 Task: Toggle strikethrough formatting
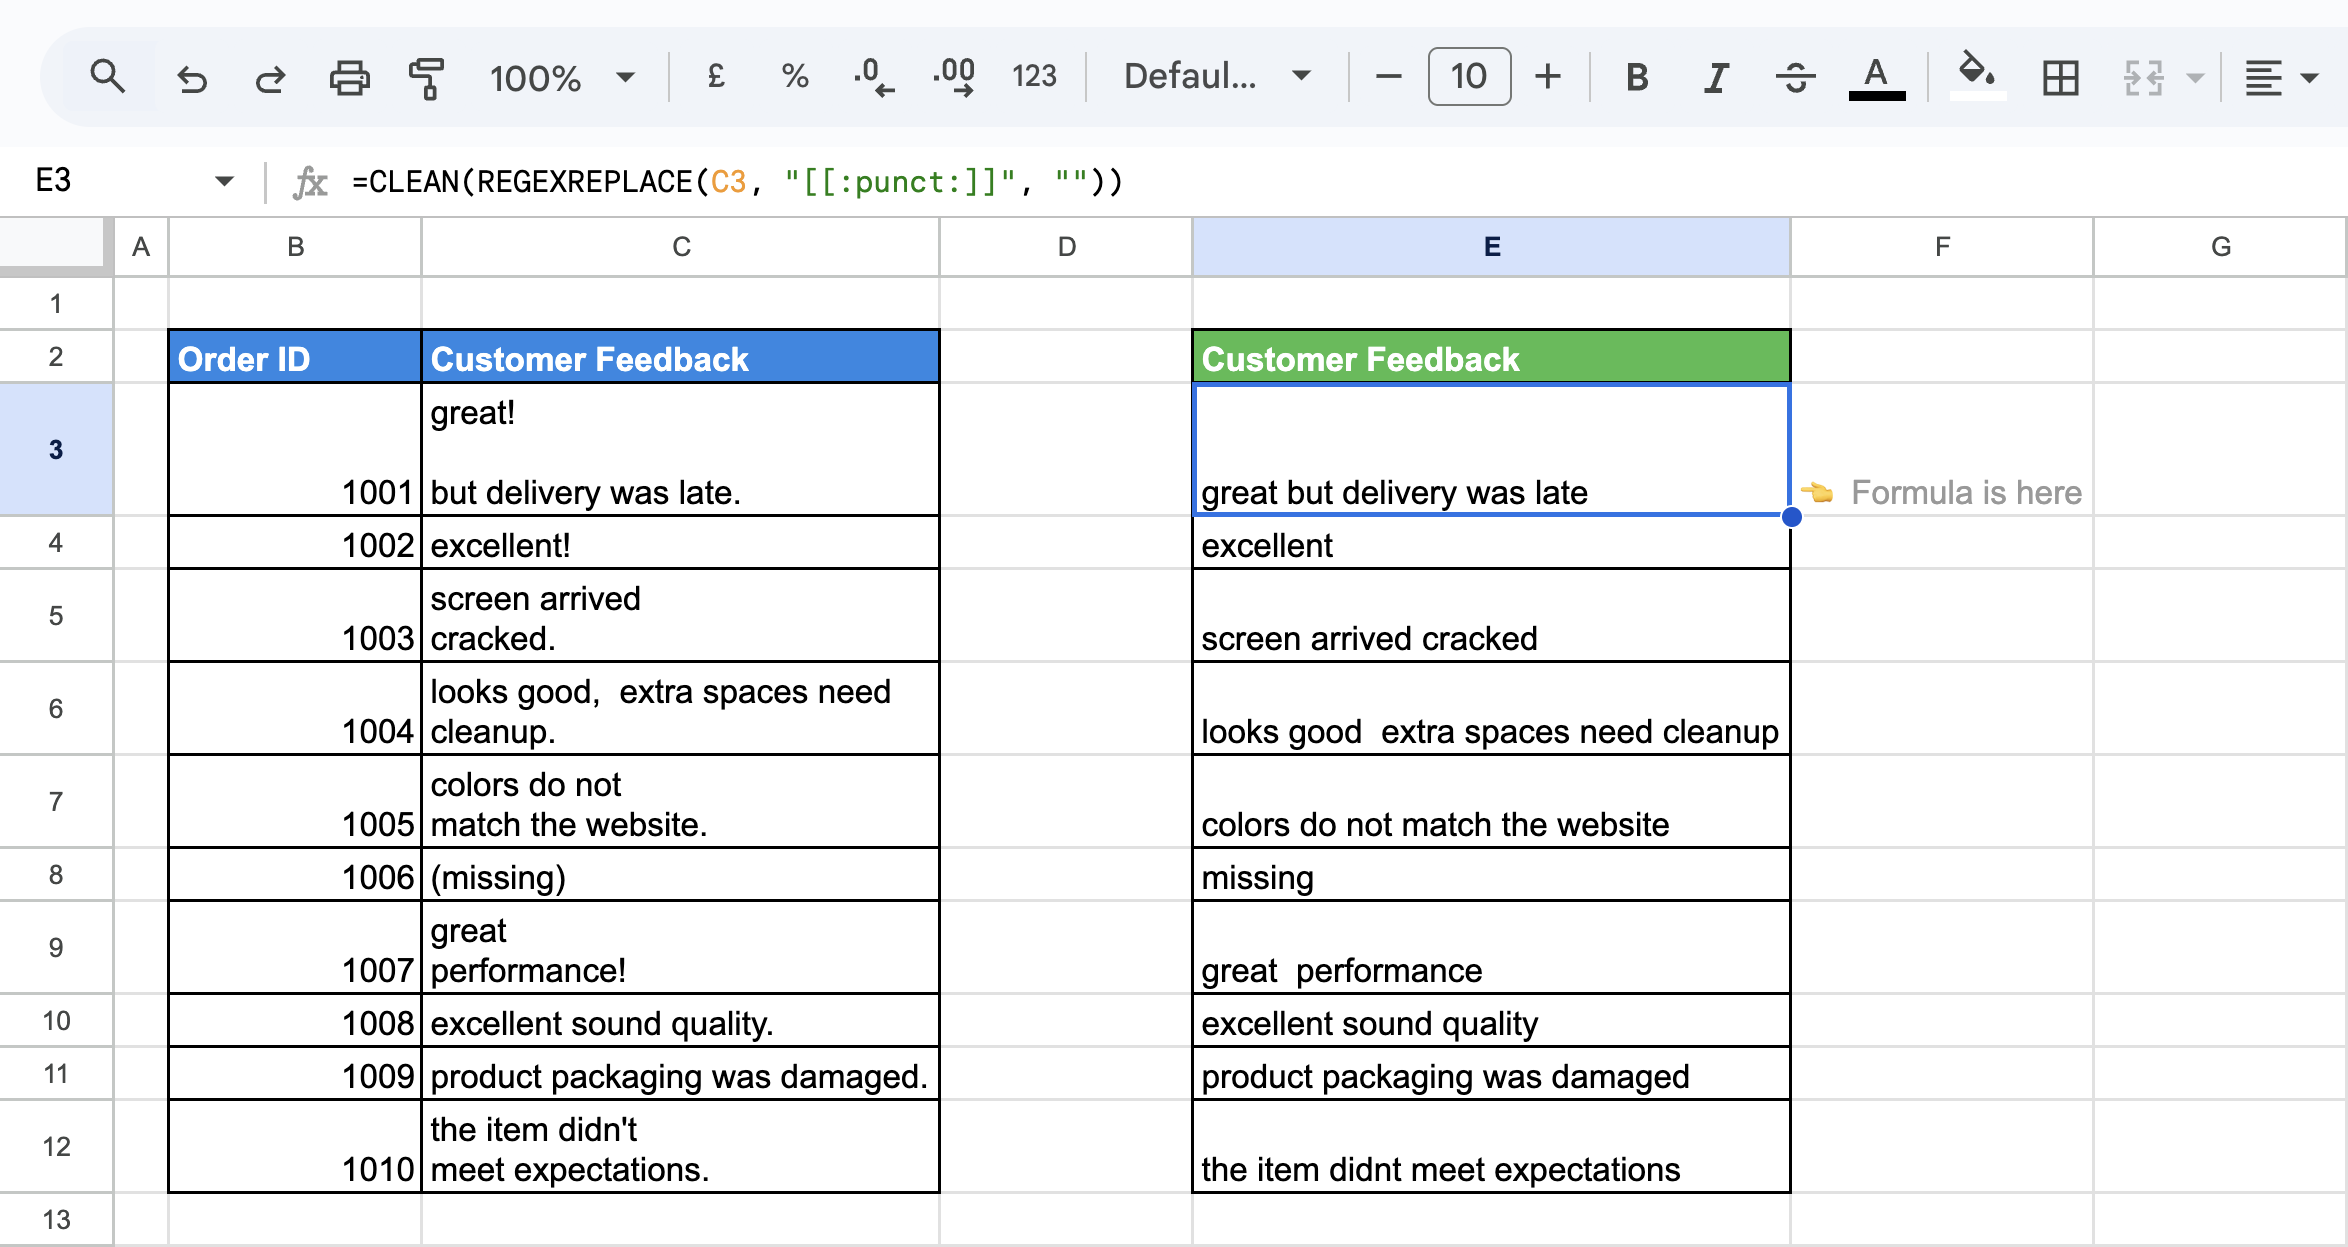[x=1796, y=77]
